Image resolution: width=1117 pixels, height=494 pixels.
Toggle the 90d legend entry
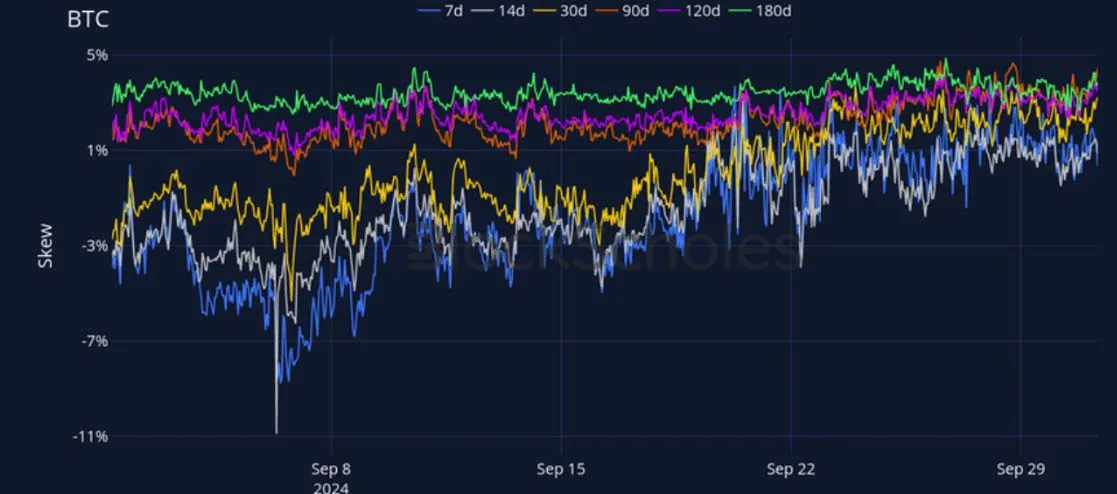point(624,11)
